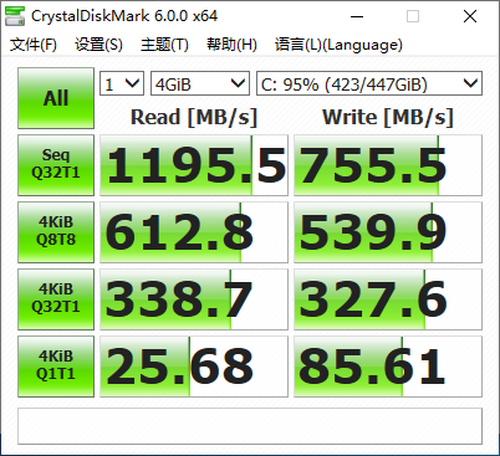Open the 语言(L)(Language) menu
The height and width of the screenshot is (456, 500).
tap(339, 44)
